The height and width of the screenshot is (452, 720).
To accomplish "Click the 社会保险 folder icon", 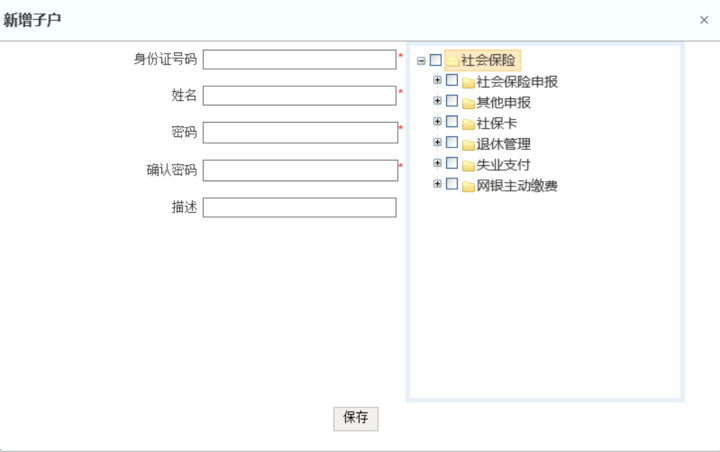I will tap(452, 61).
